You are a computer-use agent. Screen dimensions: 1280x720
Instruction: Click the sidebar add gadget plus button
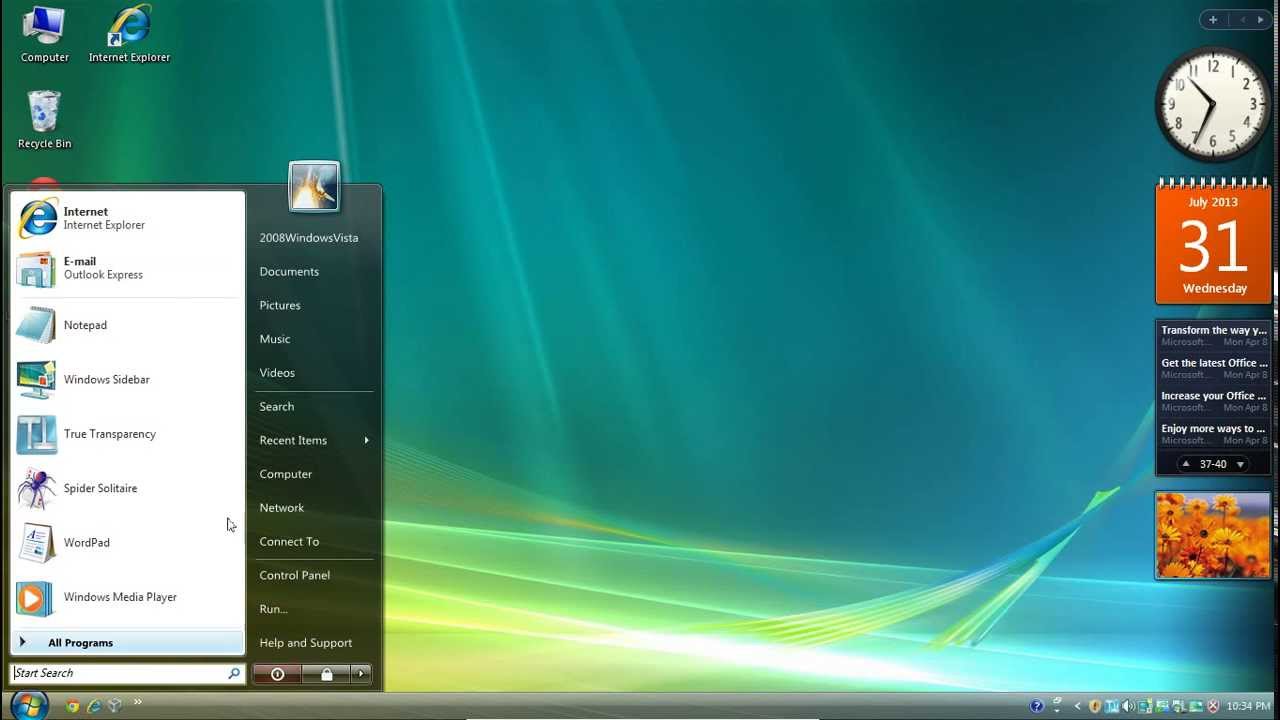click(1213, 20)
